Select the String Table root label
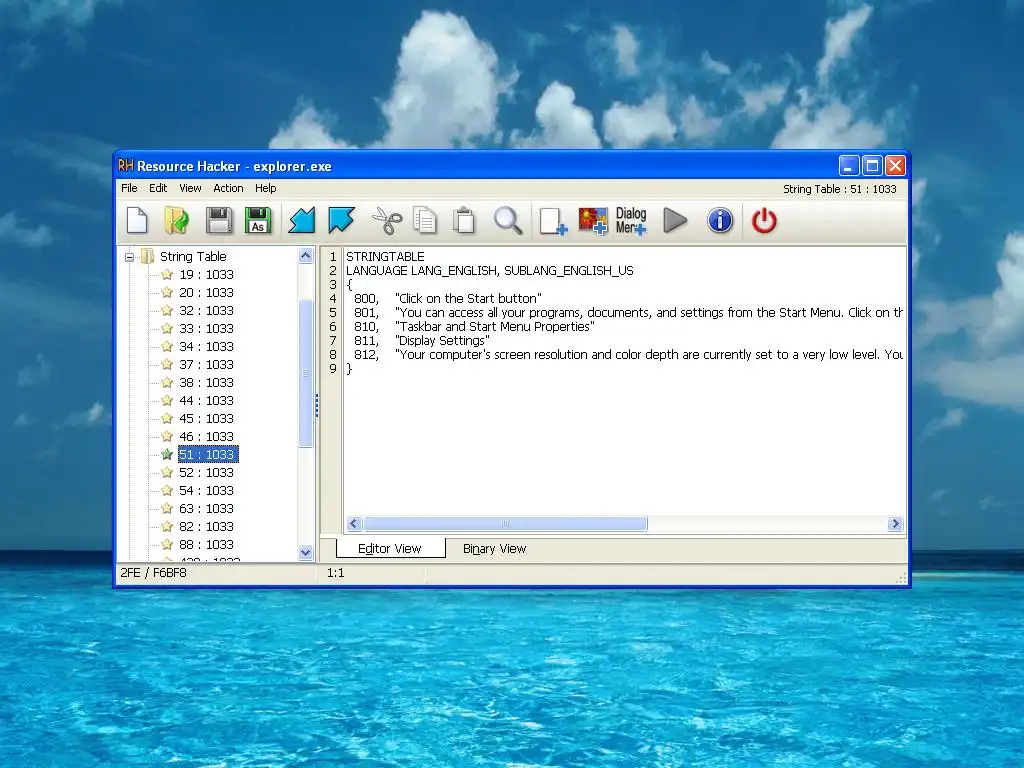This screenshot has height=768, width=1024. point(193,256)
